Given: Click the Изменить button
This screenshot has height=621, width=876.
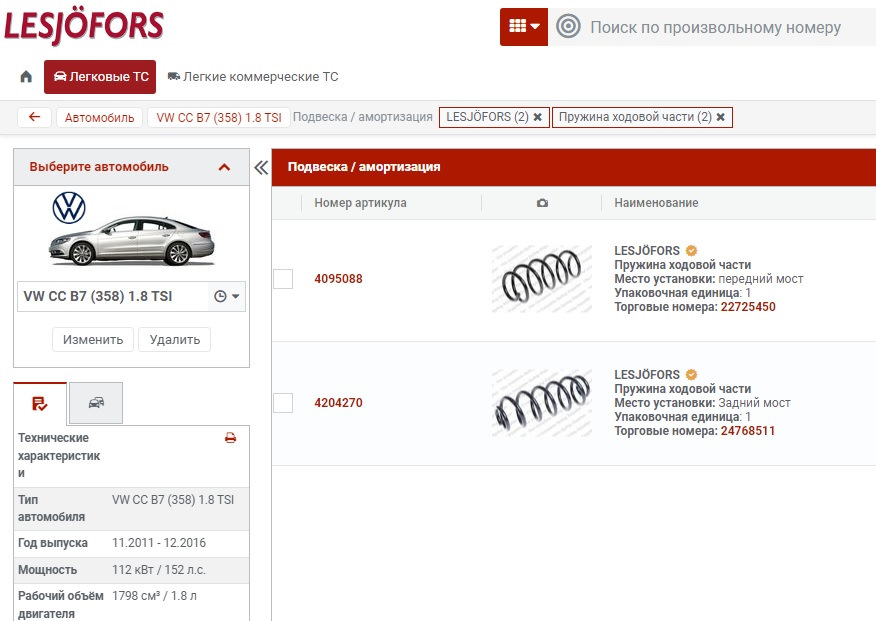Looking at the screenshot, I should 93,340.
